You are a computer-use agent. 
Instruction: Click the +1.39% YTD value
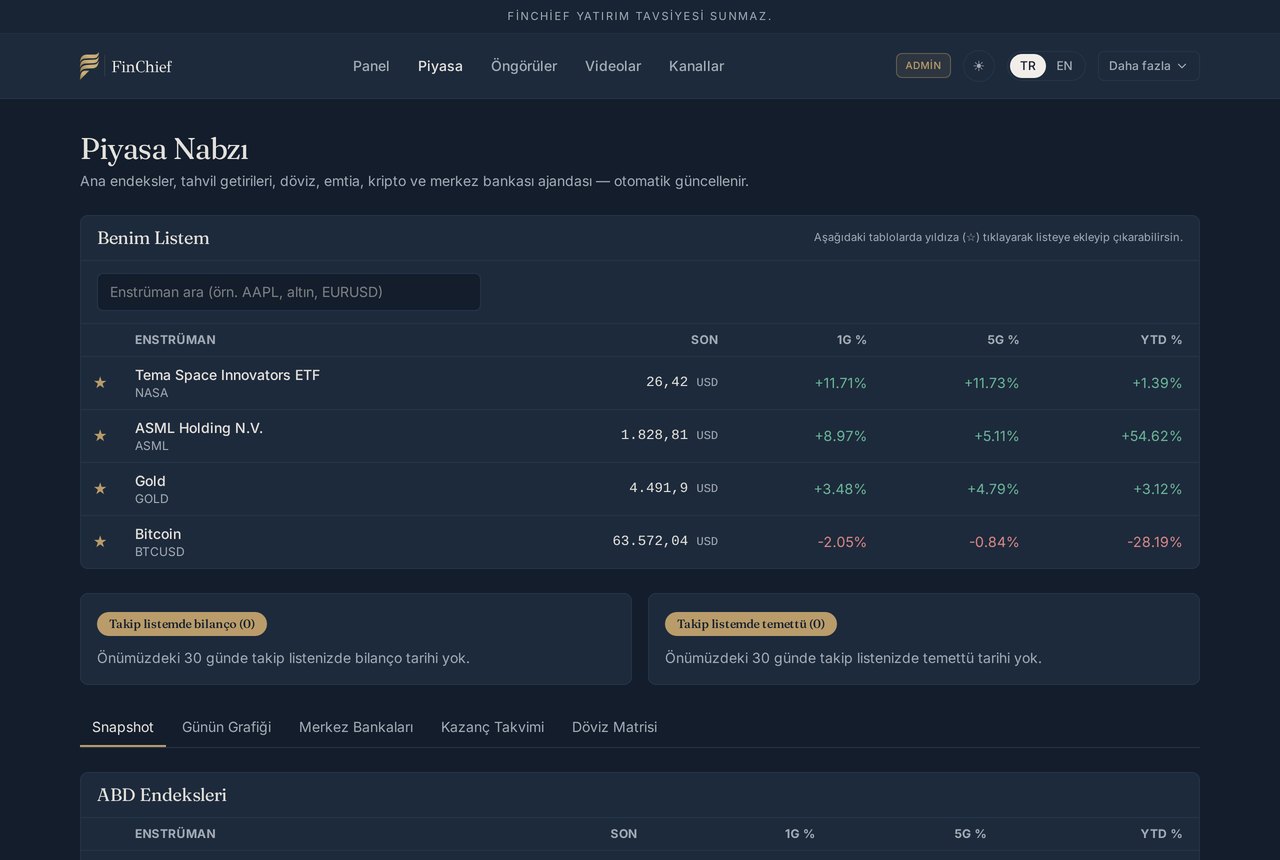[x=1157, y=383]
